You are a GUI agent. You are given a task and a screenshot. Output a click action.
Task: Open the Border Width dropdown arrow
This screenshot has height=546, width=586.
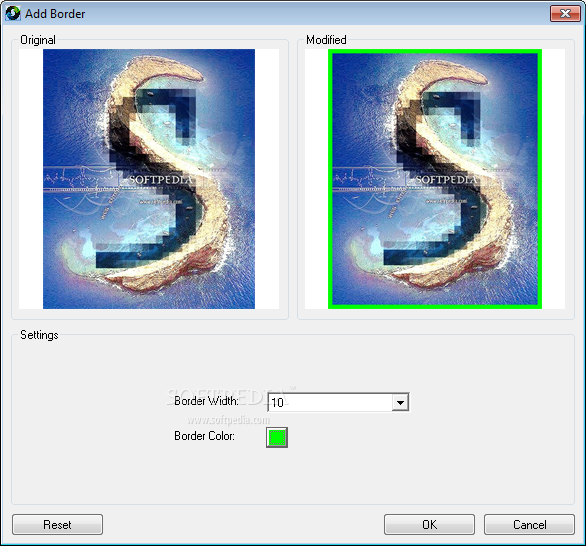pyautogui.click(x=400, y=402)
